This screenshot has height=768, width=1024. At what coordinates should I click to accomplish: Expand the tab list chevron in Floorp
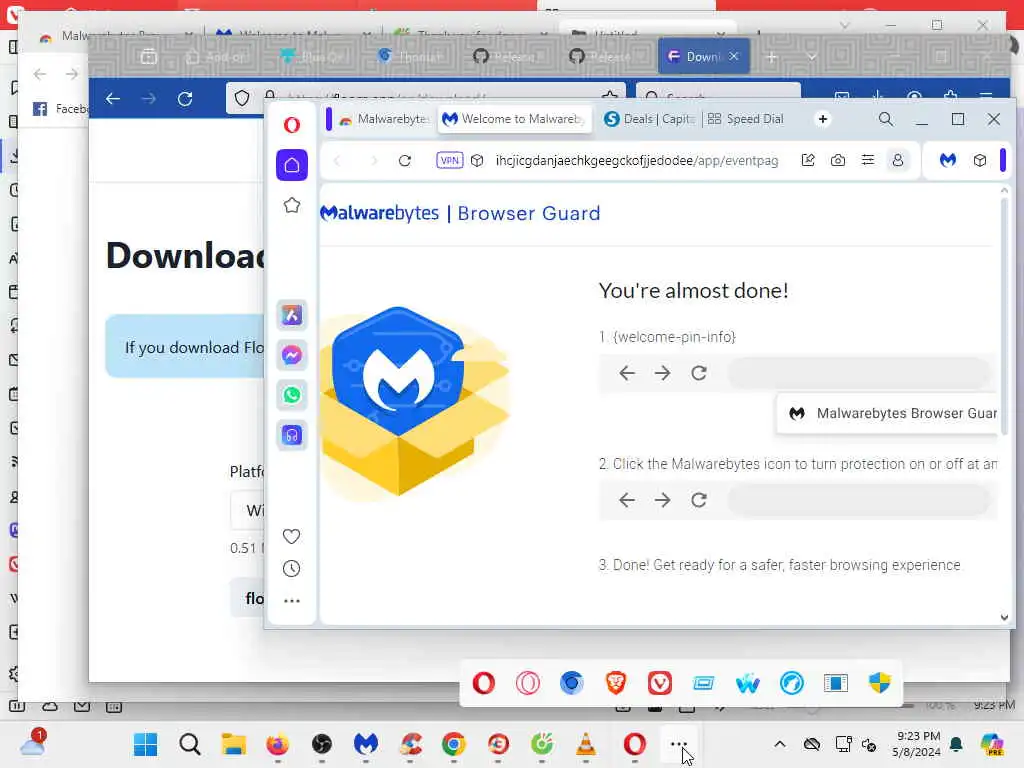tap(812, 57)
